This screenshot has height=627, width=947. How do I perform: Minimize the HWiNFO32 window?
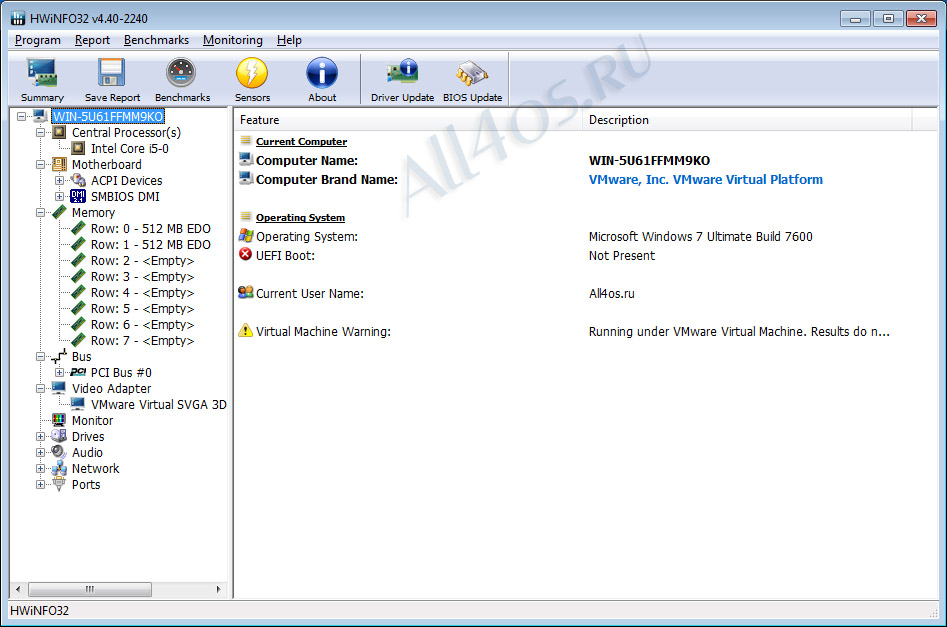855,19
